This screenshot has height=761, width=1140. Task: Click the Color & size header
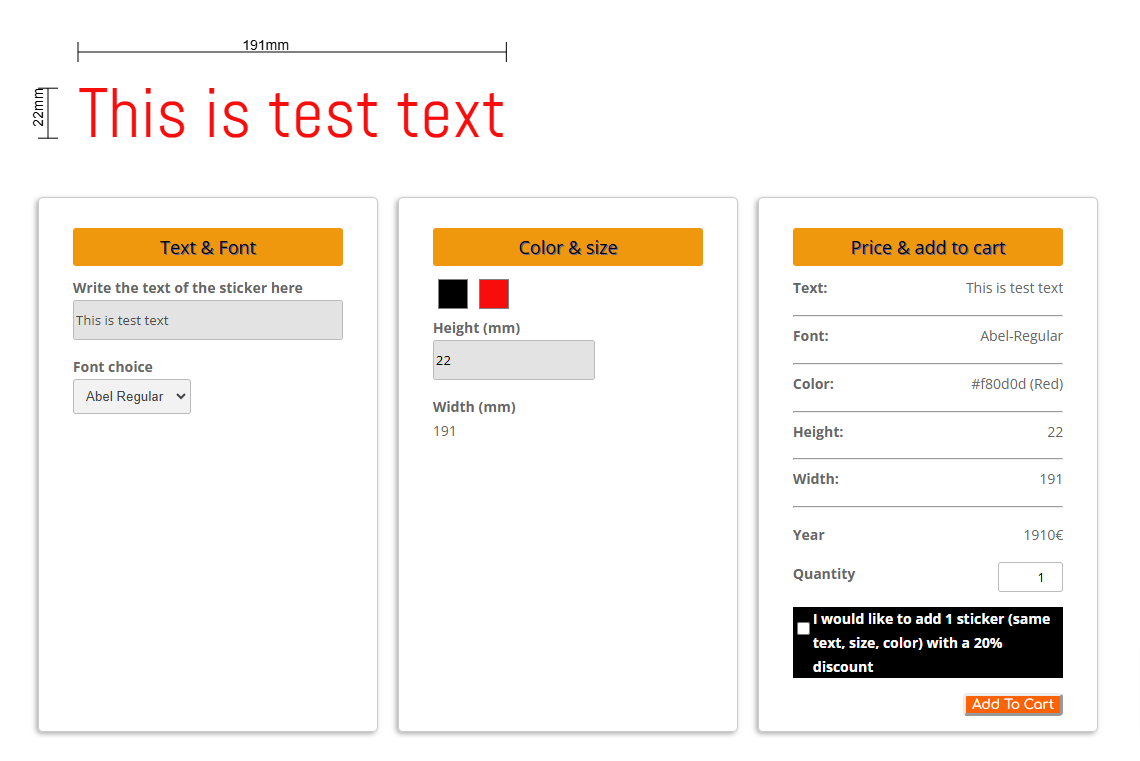click(x=568, y=247)
